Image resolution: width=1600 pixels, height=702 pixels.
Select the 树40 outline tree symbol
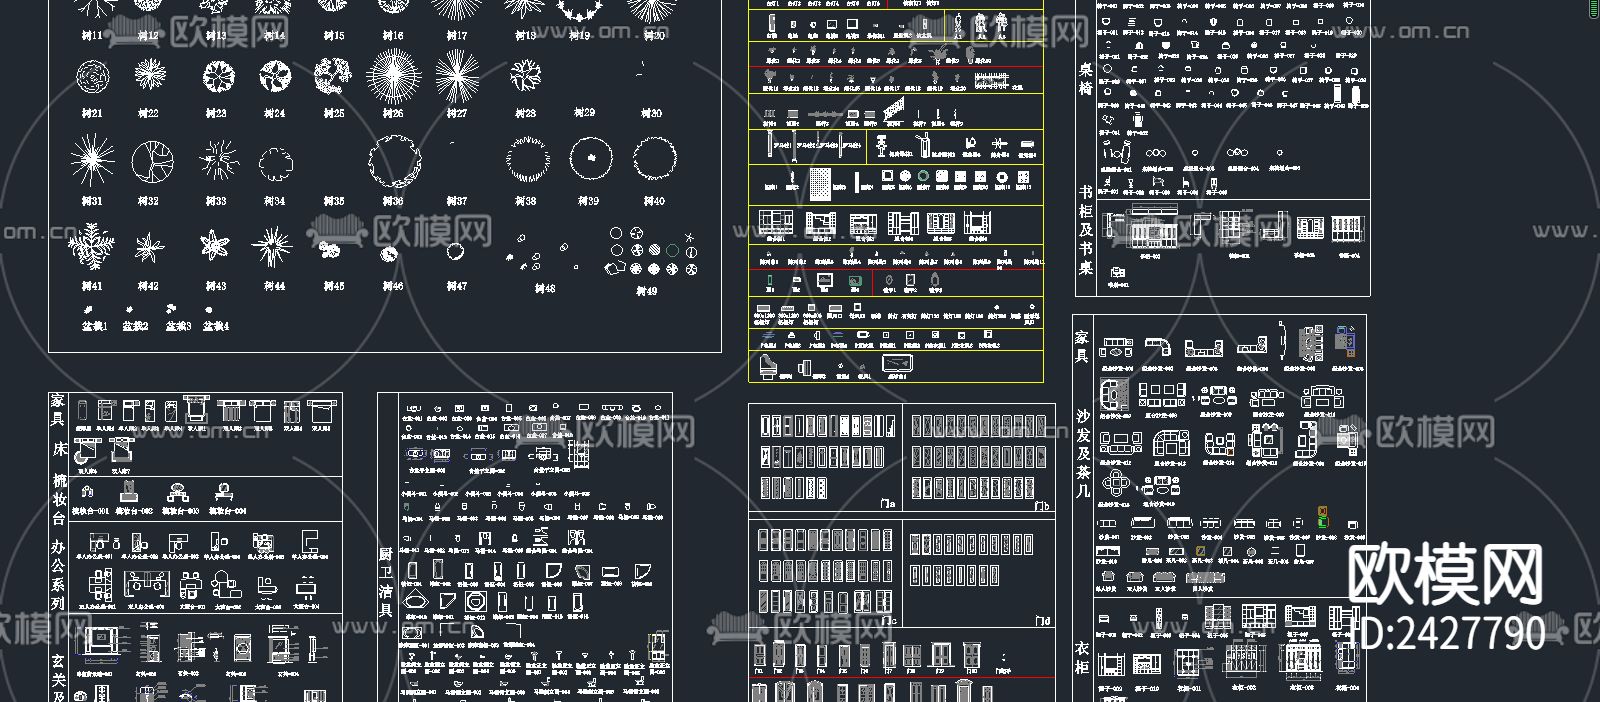coord(654,158)
